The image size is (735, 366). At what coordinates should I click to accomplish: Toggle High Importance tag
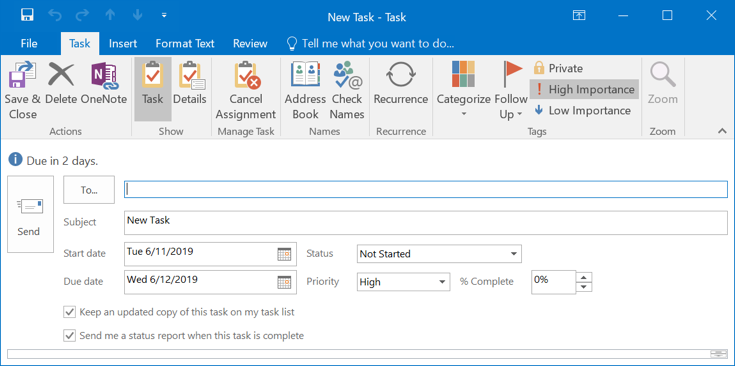click(585, 89)
